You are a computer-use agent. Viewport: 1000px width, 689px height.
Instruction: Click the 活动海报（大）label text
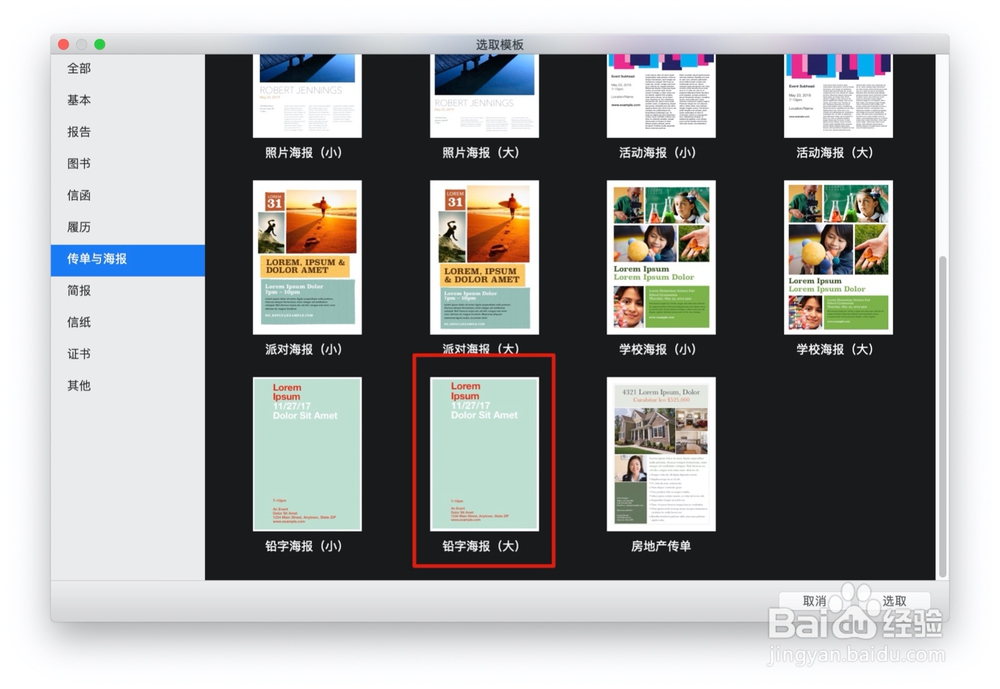(835, 152)
